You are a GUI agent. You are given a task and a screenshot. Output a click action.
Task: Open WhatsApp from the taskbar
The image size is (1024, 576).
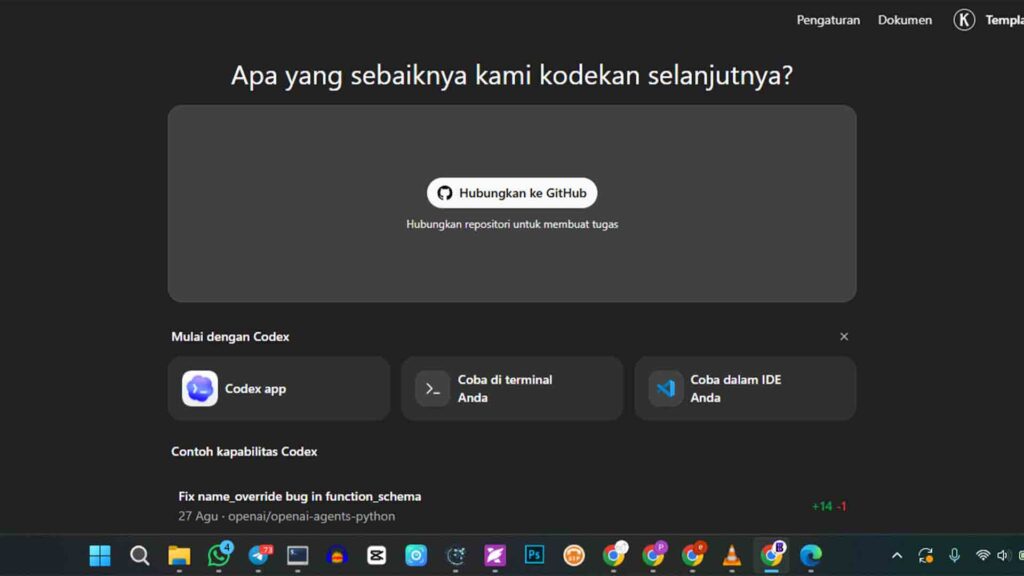218,555
